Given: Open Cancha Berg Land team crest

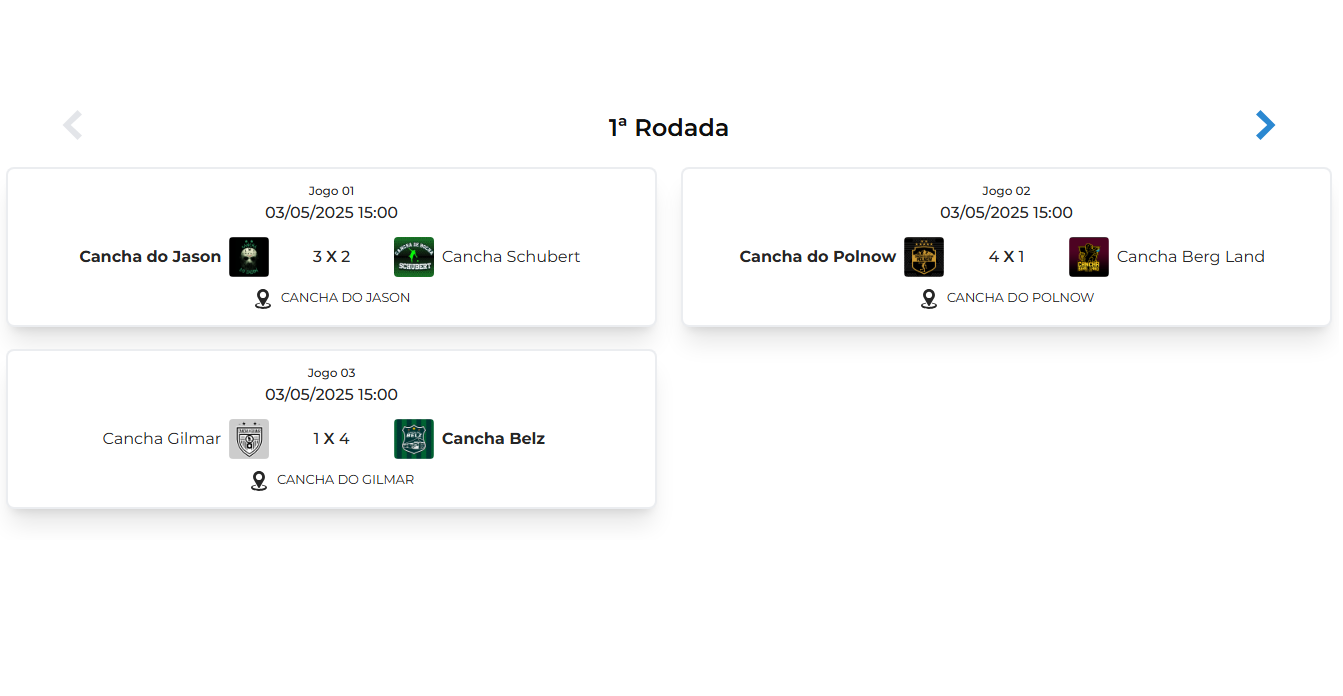Looking at the screenshot, I should (x=1089, y=257).
